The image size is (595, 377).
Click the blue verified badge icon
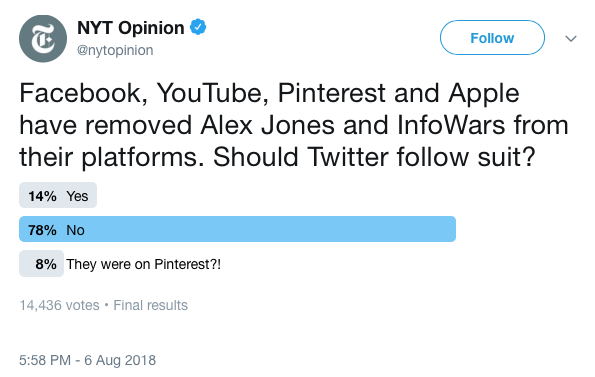[198, 27]
